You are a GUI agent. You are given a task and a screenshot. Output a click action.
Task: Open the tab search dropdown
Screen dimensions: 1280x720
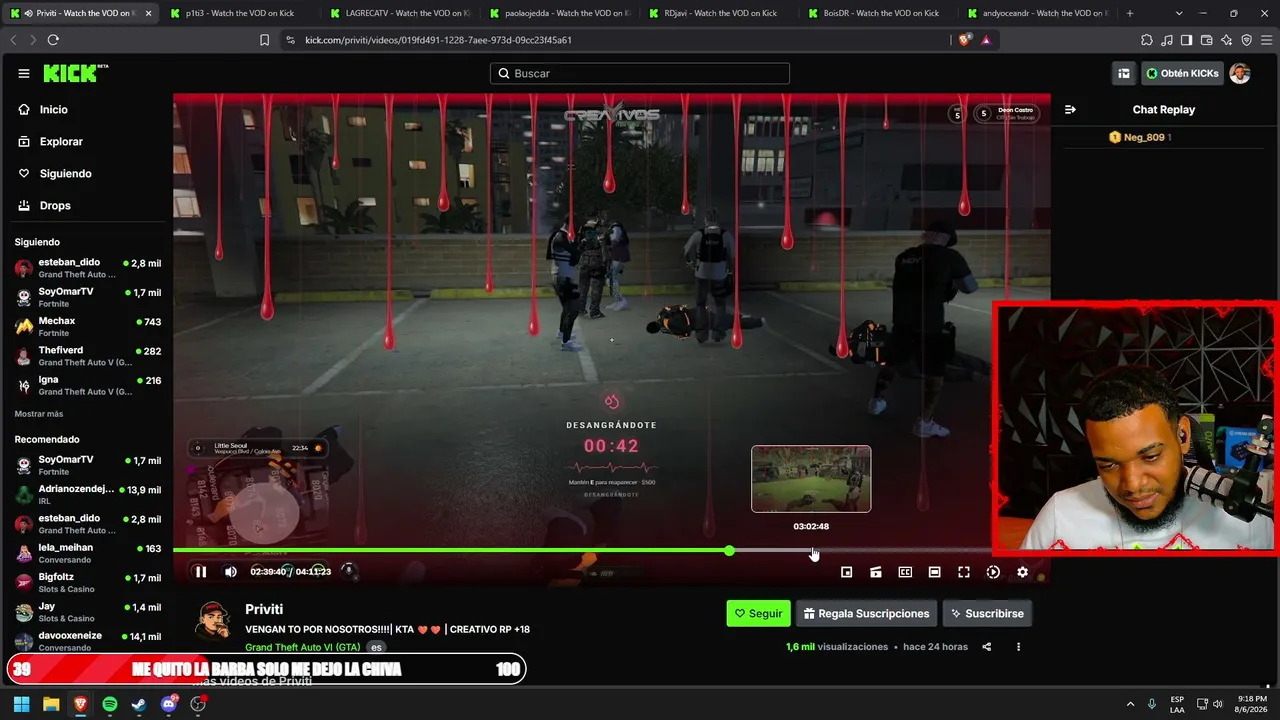1179,13
